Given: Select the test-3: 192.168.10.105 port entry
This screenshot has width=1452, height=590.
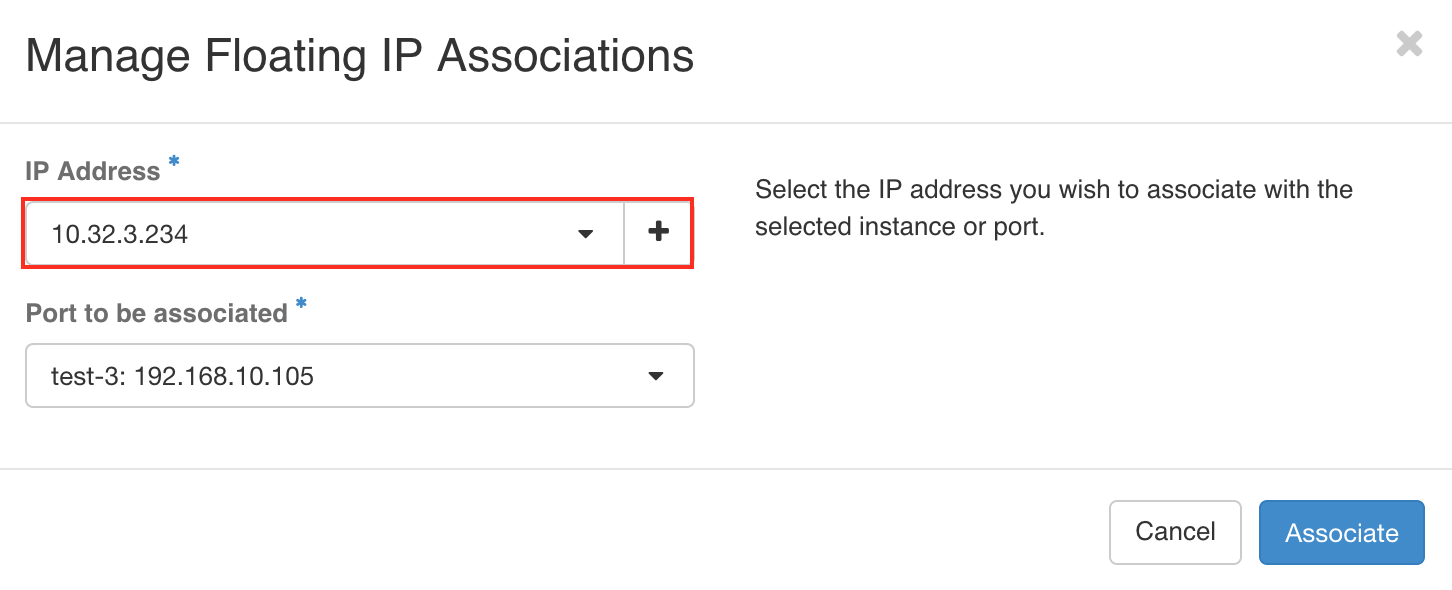Looking at the screenshot, I should tap(360, 376).
